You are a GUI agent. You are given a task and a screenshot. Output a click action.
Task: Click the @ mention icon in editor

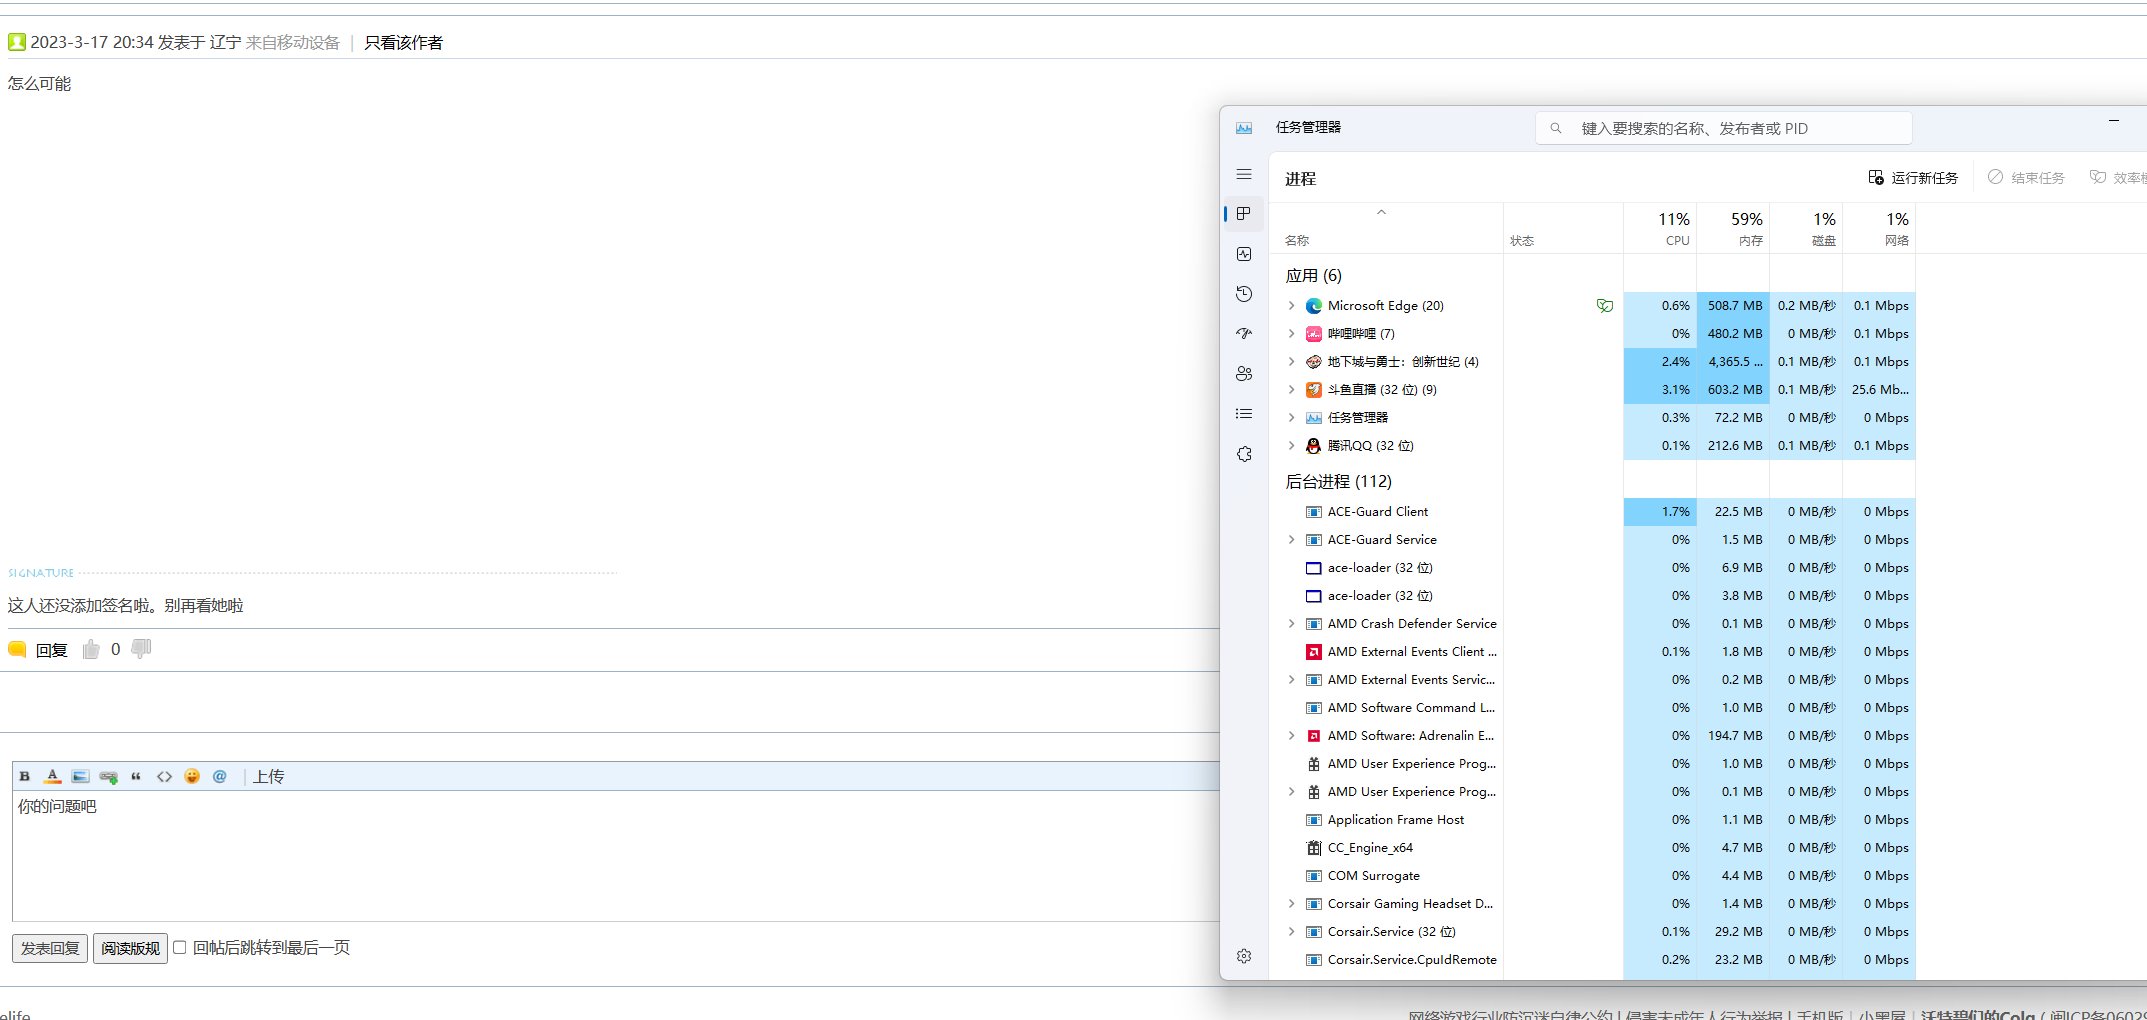pyautogui.click(x=220, y=776)
